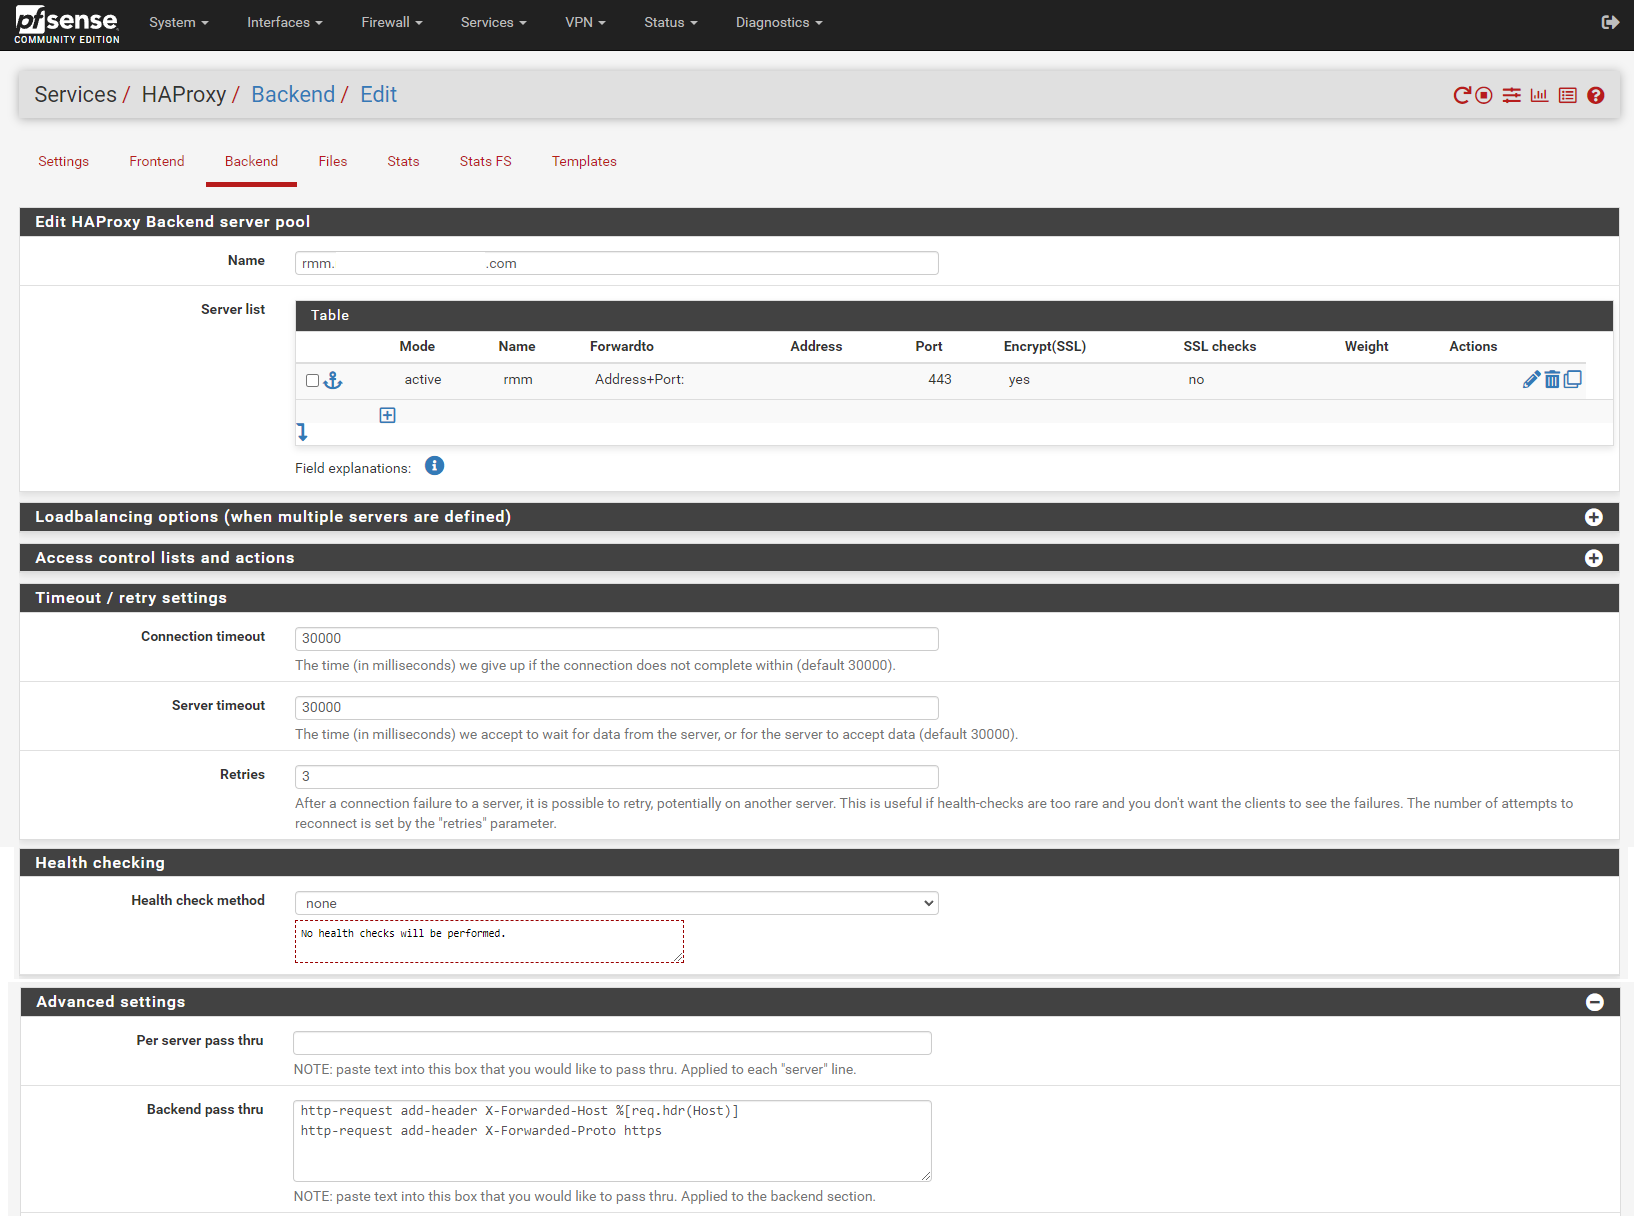Click the Mode column header

(x=417, y=346)
